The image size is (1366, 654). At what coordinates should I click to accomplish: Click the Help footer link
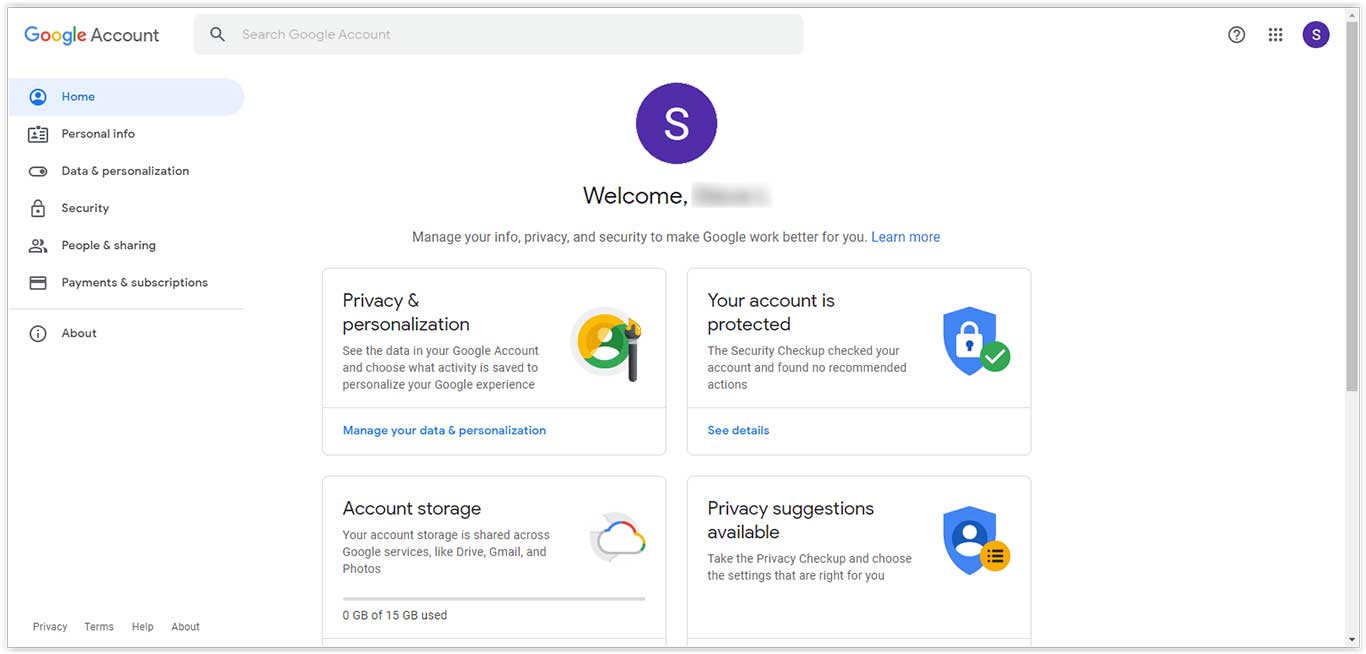click(x=143, y=627)
